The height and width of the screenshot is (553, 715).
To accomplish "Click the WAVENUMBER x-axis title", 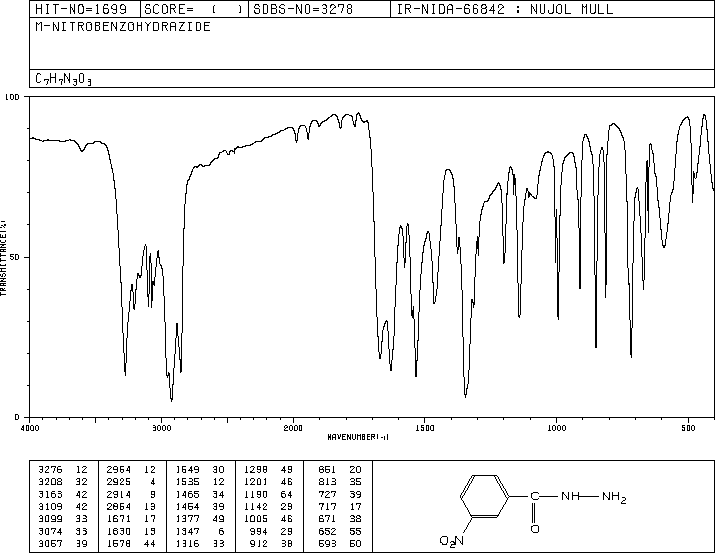I will pos(358,437).
